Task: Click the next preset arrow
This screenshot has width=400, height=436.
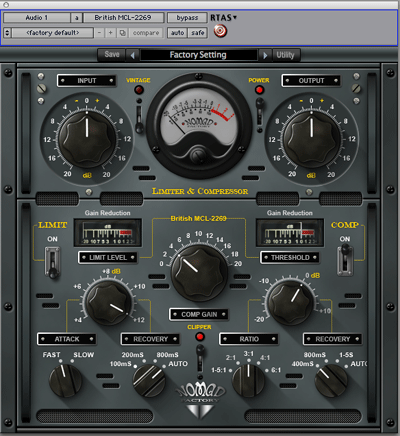Action: click(265, 55)
